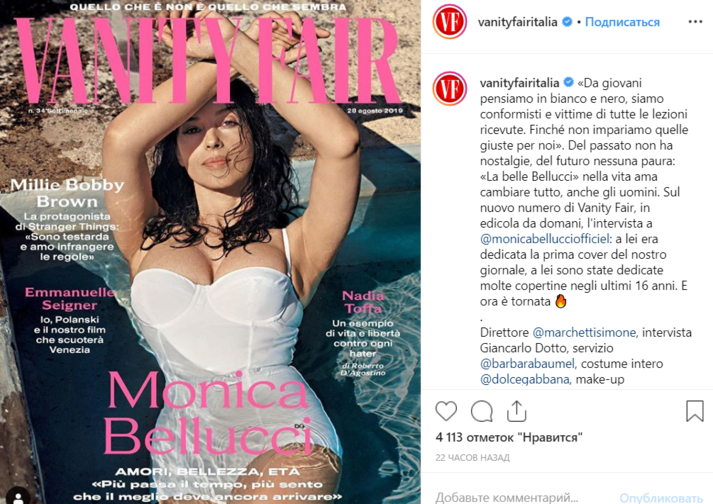Viewport: 713px width, 504px height.
Task: Open the @monicabellucciofficiel mention
Action: tap(544, 239)
